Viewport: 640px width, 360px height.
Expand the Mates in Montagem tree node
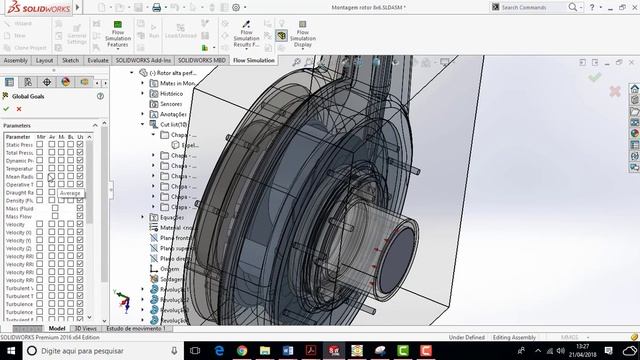pyautogui.click(x=142, y=83)
